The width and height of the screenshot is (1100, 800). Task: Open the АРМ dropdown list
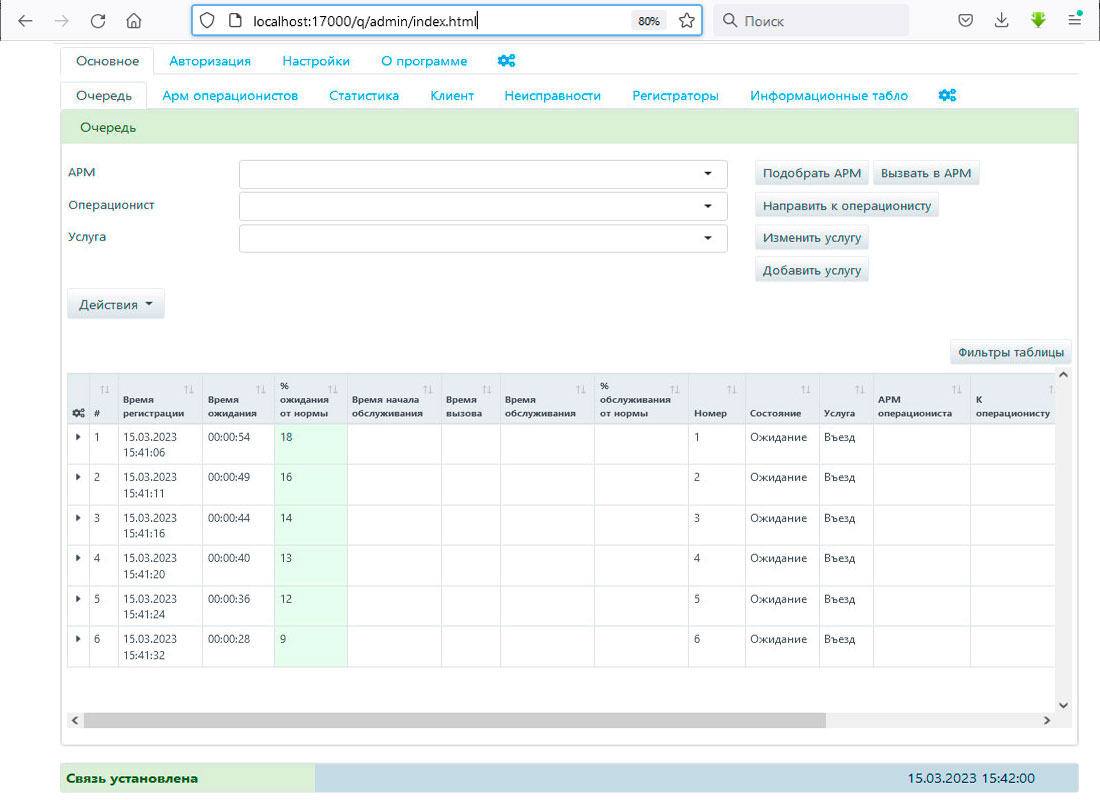click(483, 174)
